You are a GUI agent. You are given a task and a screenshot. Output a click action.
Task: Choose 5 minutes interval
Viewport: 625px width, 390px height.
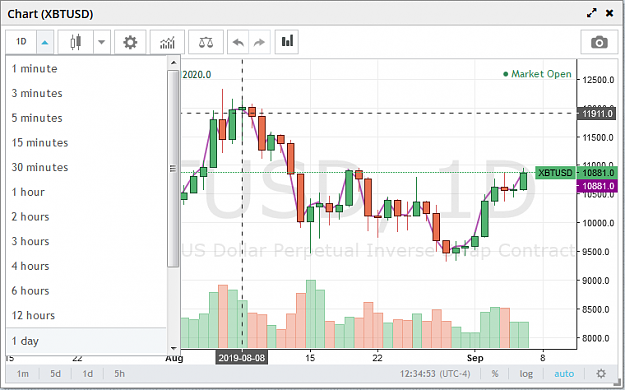86,118
